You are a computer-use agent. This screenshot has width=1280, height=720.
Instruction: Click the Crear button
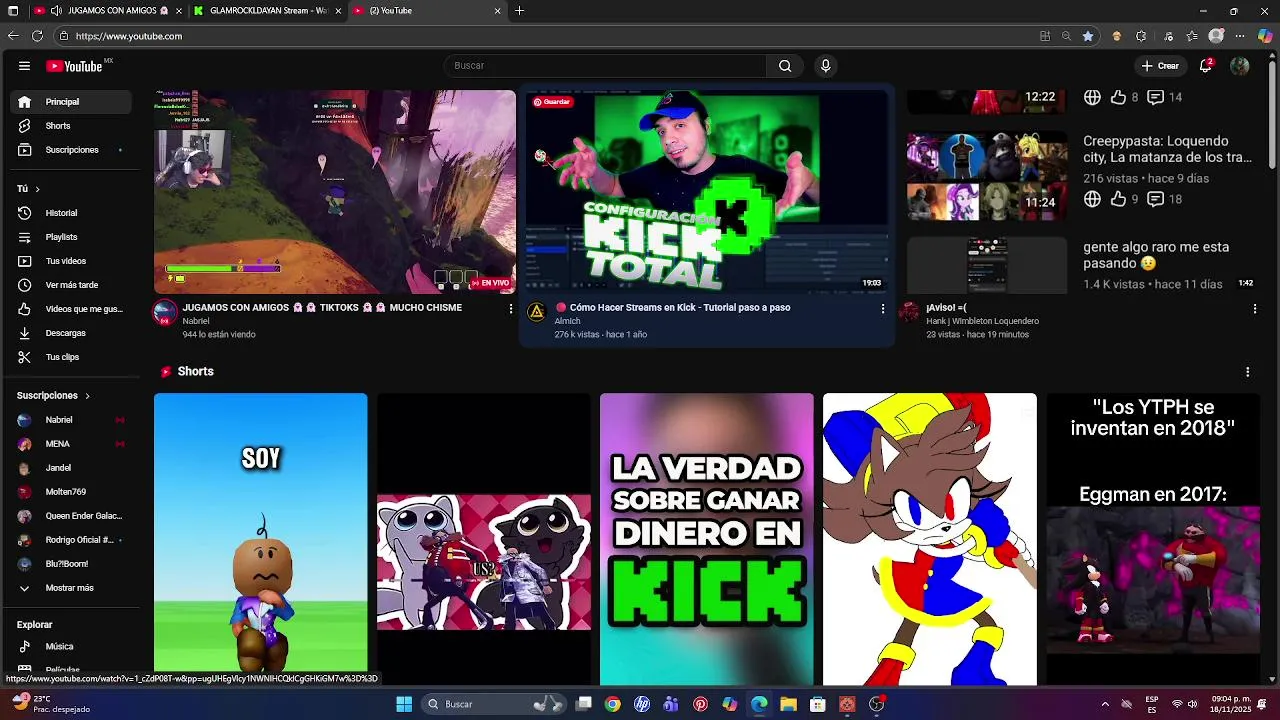[1160, 66]
